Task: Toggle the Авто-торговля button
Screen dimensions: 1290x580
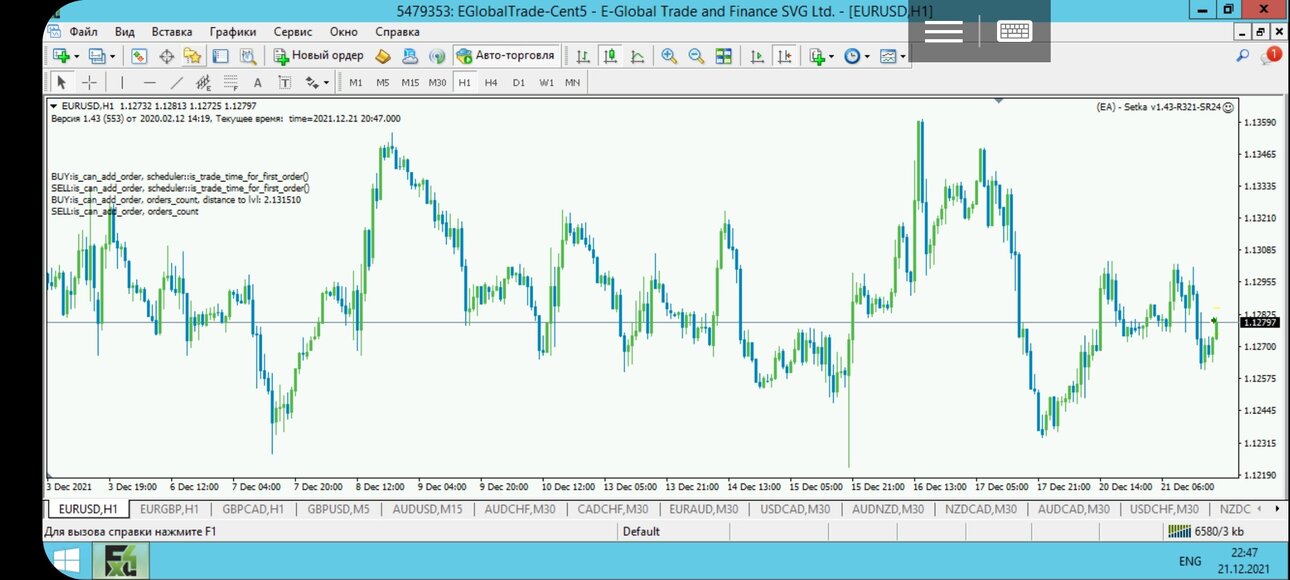Action: coord(506,56)
